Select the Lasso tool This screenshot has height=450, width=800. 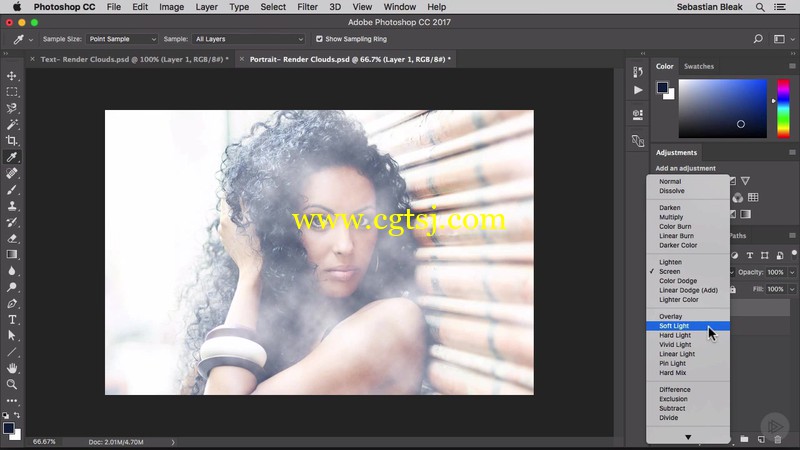point(12,108)
